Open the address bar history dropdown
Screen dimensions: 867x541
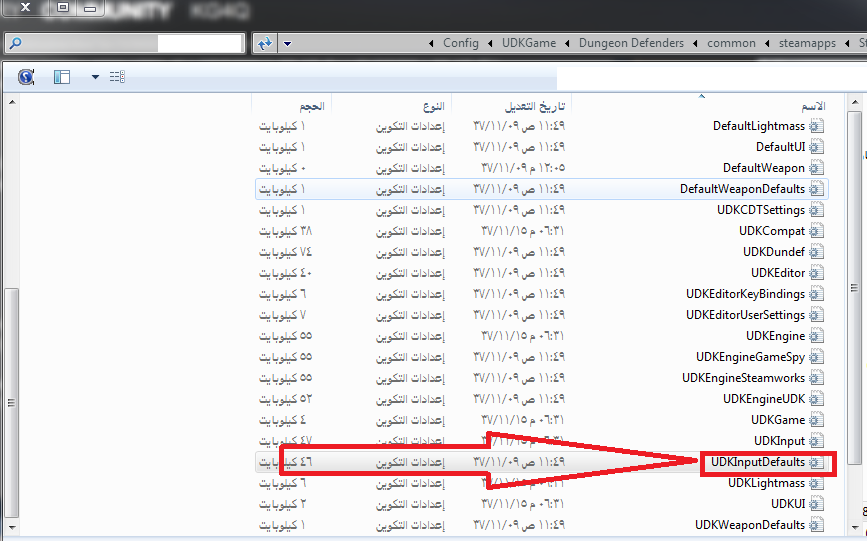coord(287,43)
